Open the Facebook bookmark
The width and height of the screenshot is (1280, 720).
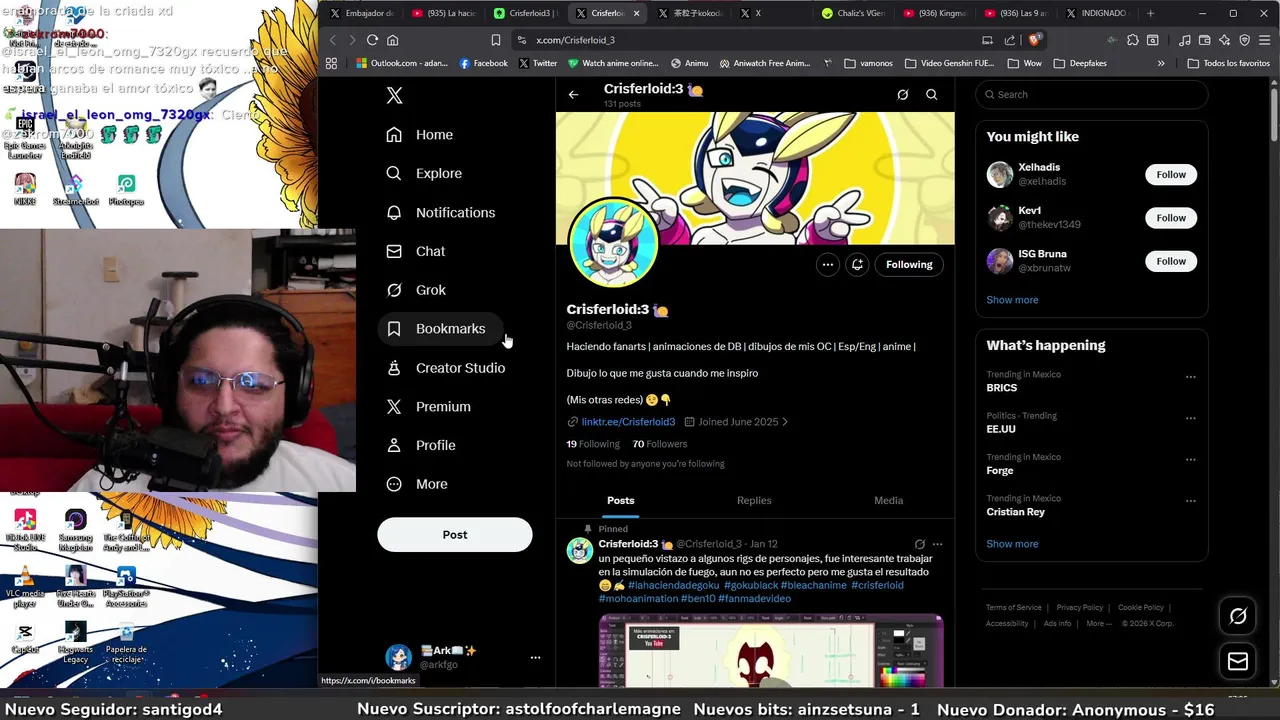click(x=483, y=63)
